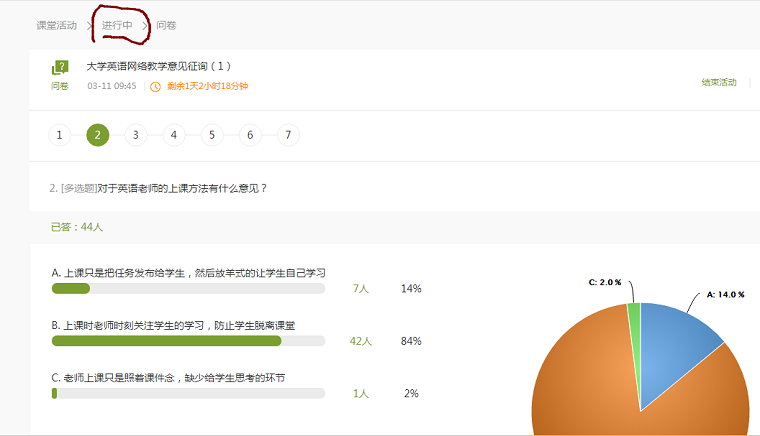The height and width of the screenshot is (436, 760).
Task: Click option B progress bar
Action: pyautogui.click(x=189, y=341)
